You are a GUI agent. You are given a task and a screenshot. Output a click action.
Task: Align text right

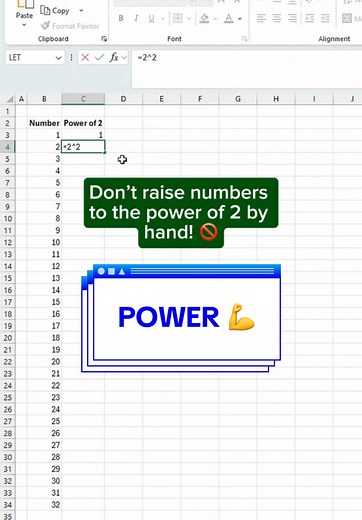point(292,18)
